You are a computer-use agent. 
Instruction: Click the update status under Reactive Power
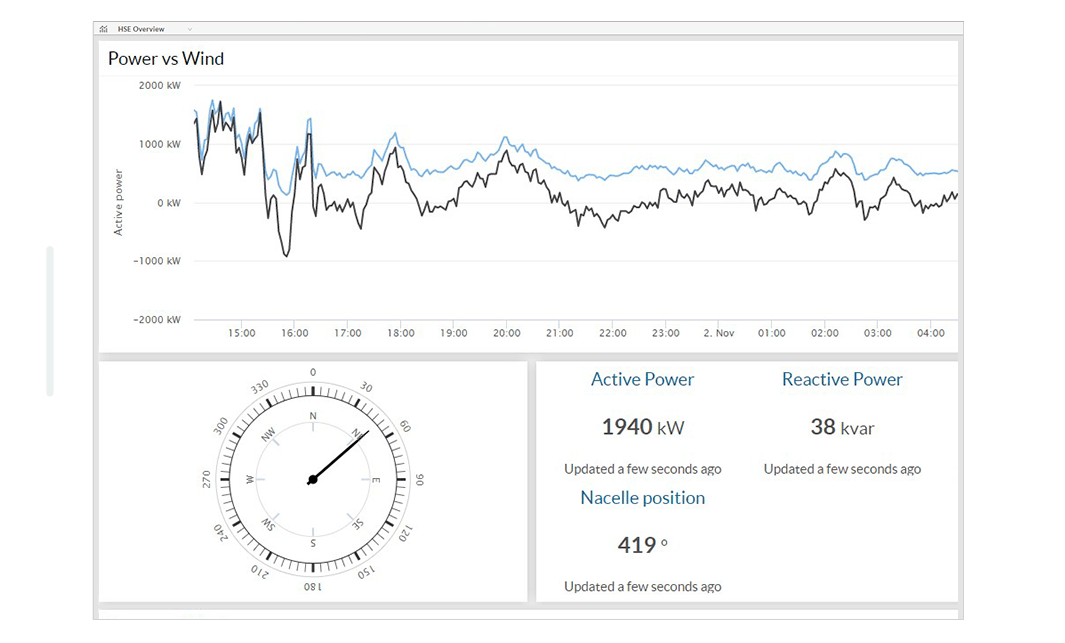[x=842, y=469]
